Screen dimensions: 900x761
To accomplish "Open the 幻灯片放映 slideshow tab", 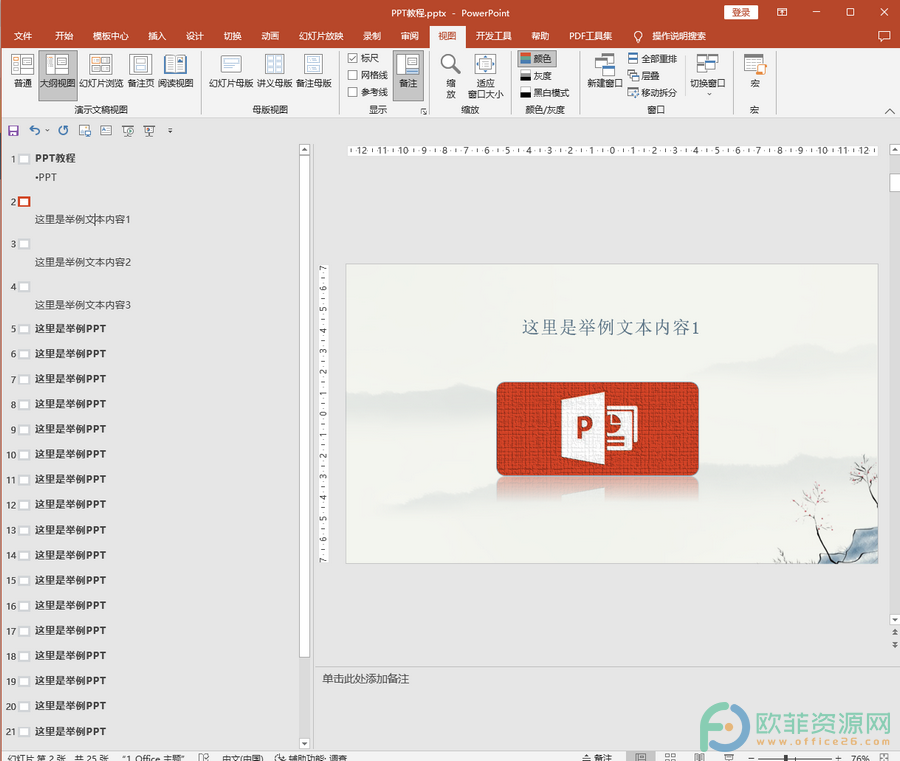I will 321,36.
